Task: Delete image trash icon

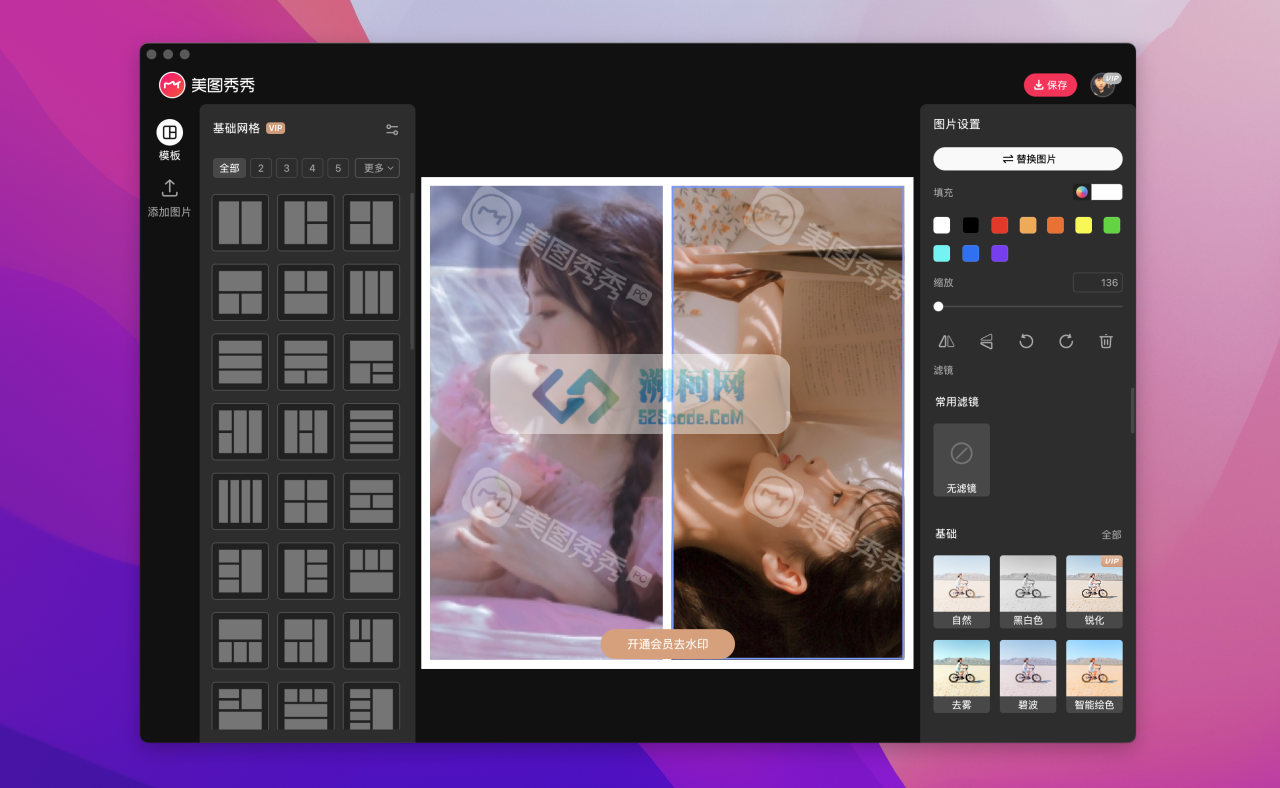Action: [x=1106, y=341]
